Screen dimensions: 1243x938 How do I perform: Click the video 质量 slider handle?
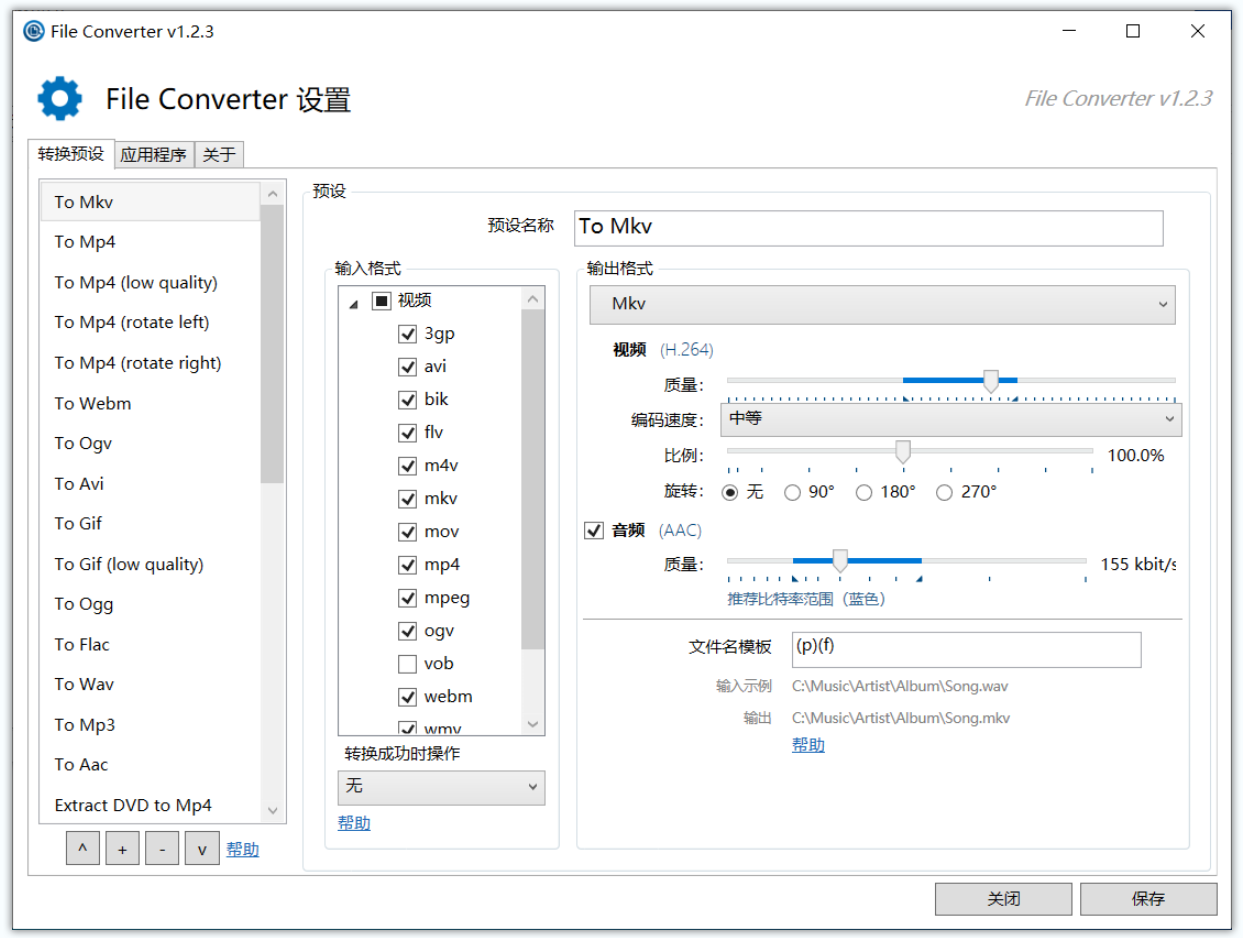coord(990,380)
